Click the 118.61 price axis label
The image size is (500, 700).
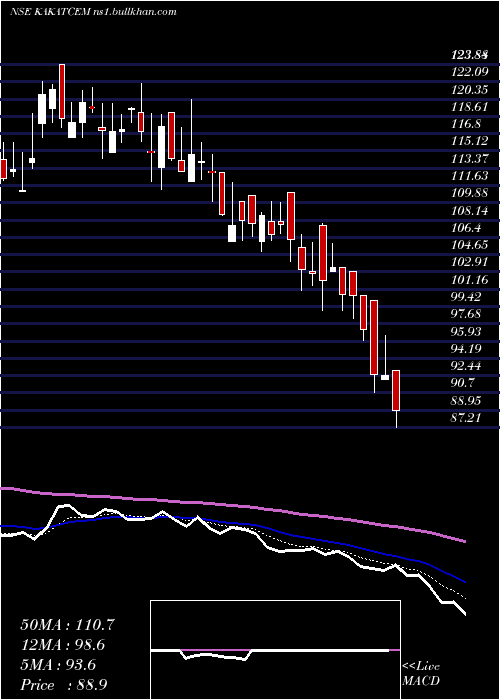coord(470,107)
